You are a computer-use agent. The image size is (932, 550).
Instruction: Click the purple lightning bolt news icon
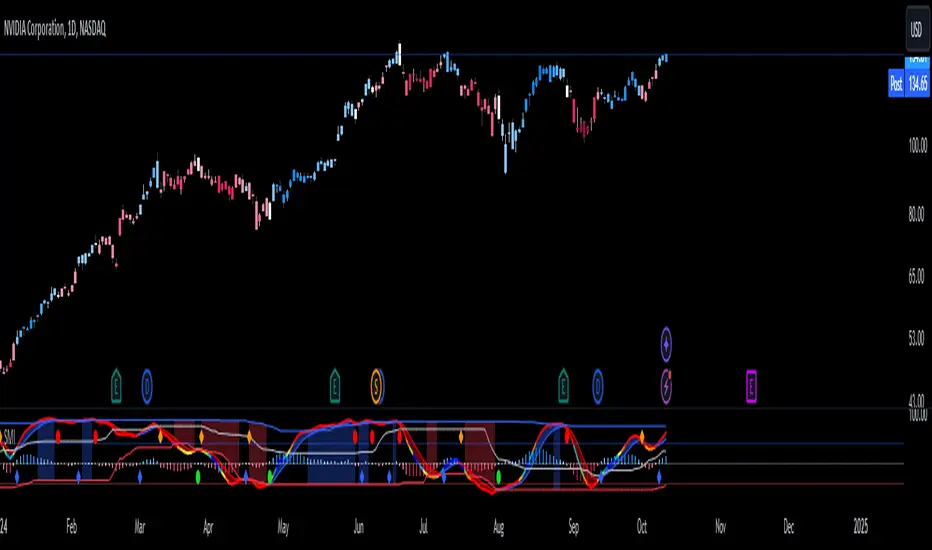[666, 386]
